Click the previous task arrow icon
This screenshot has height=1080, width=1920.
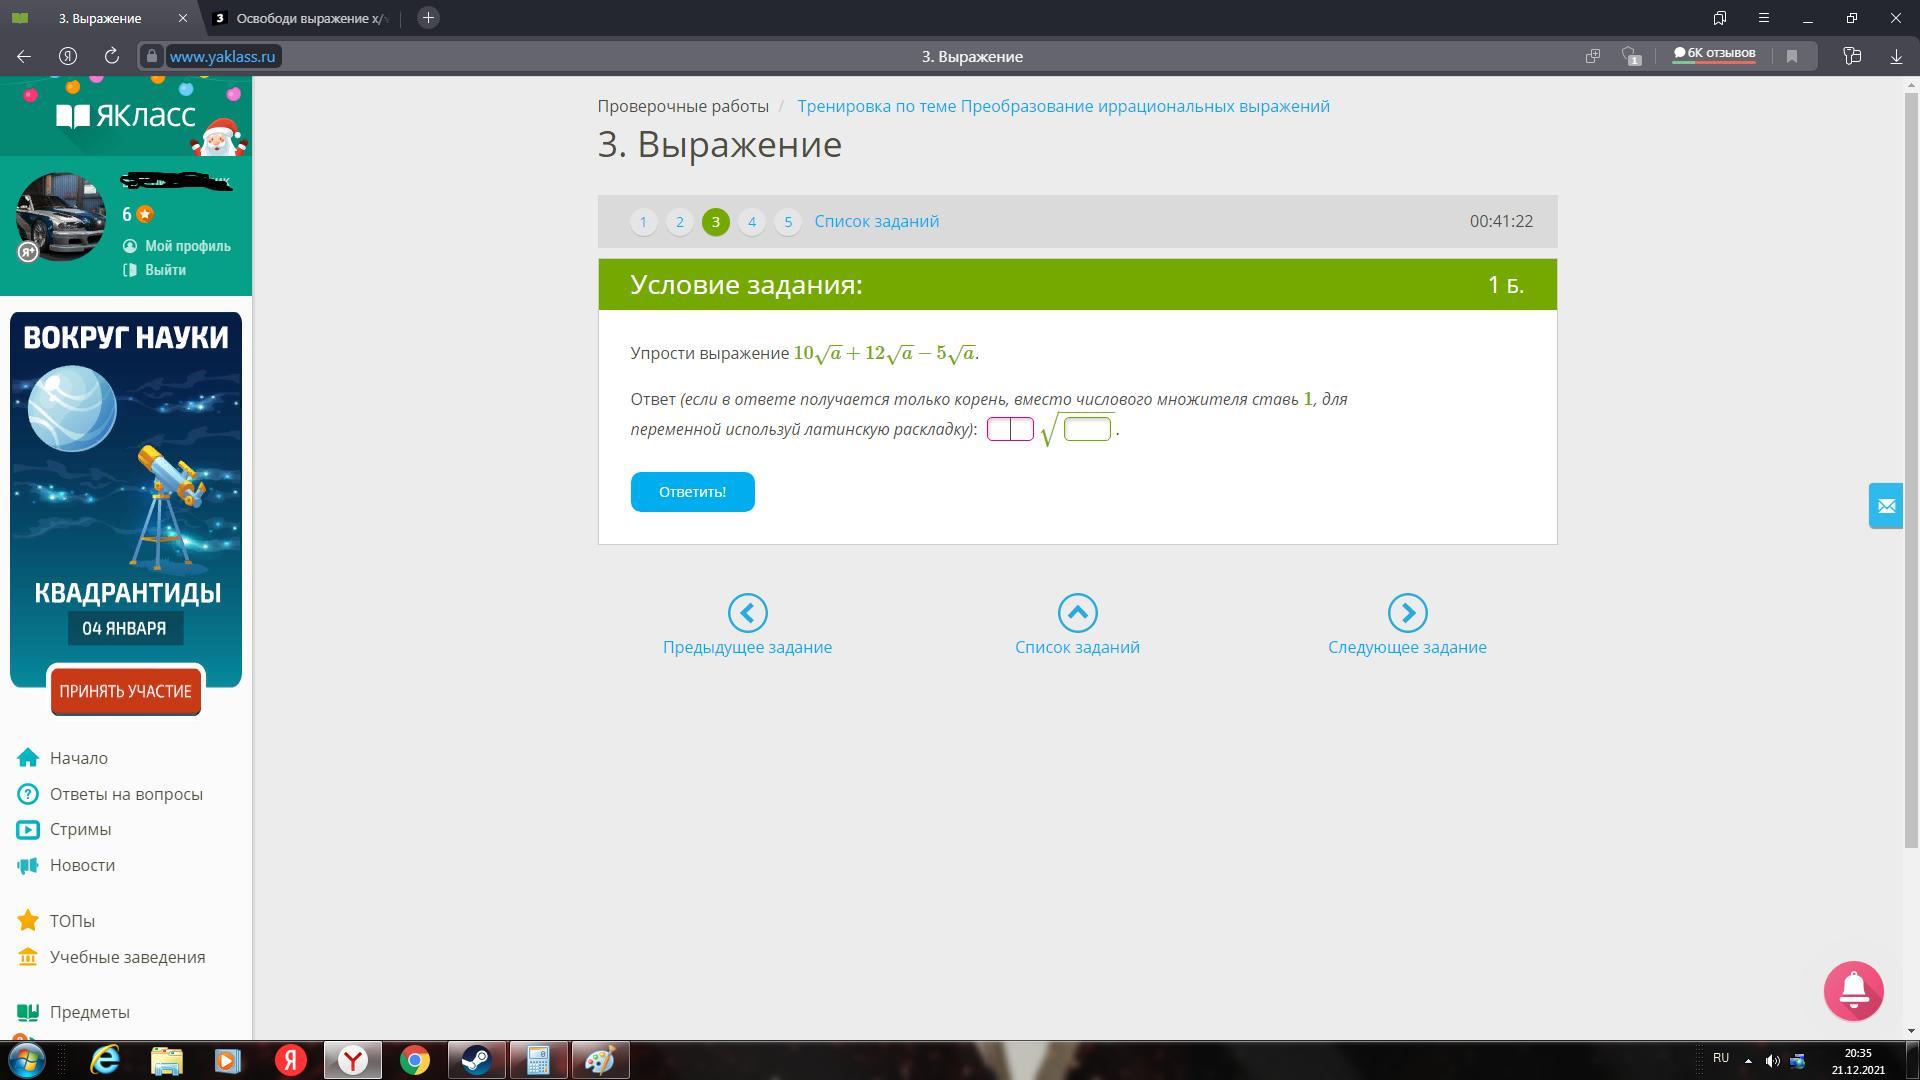[x=747, y=613]
